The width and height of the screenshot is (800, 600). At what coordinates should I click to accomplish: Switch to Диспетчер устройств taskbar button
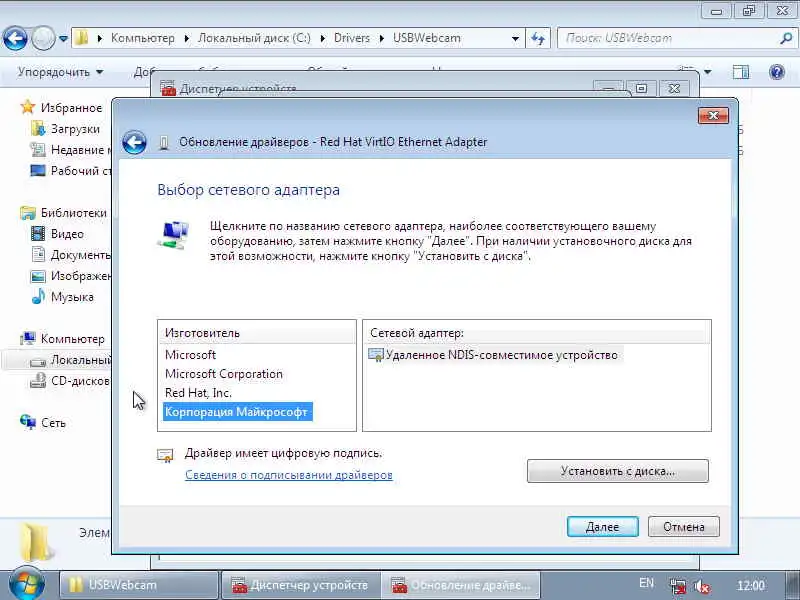[x=300, y=585]
